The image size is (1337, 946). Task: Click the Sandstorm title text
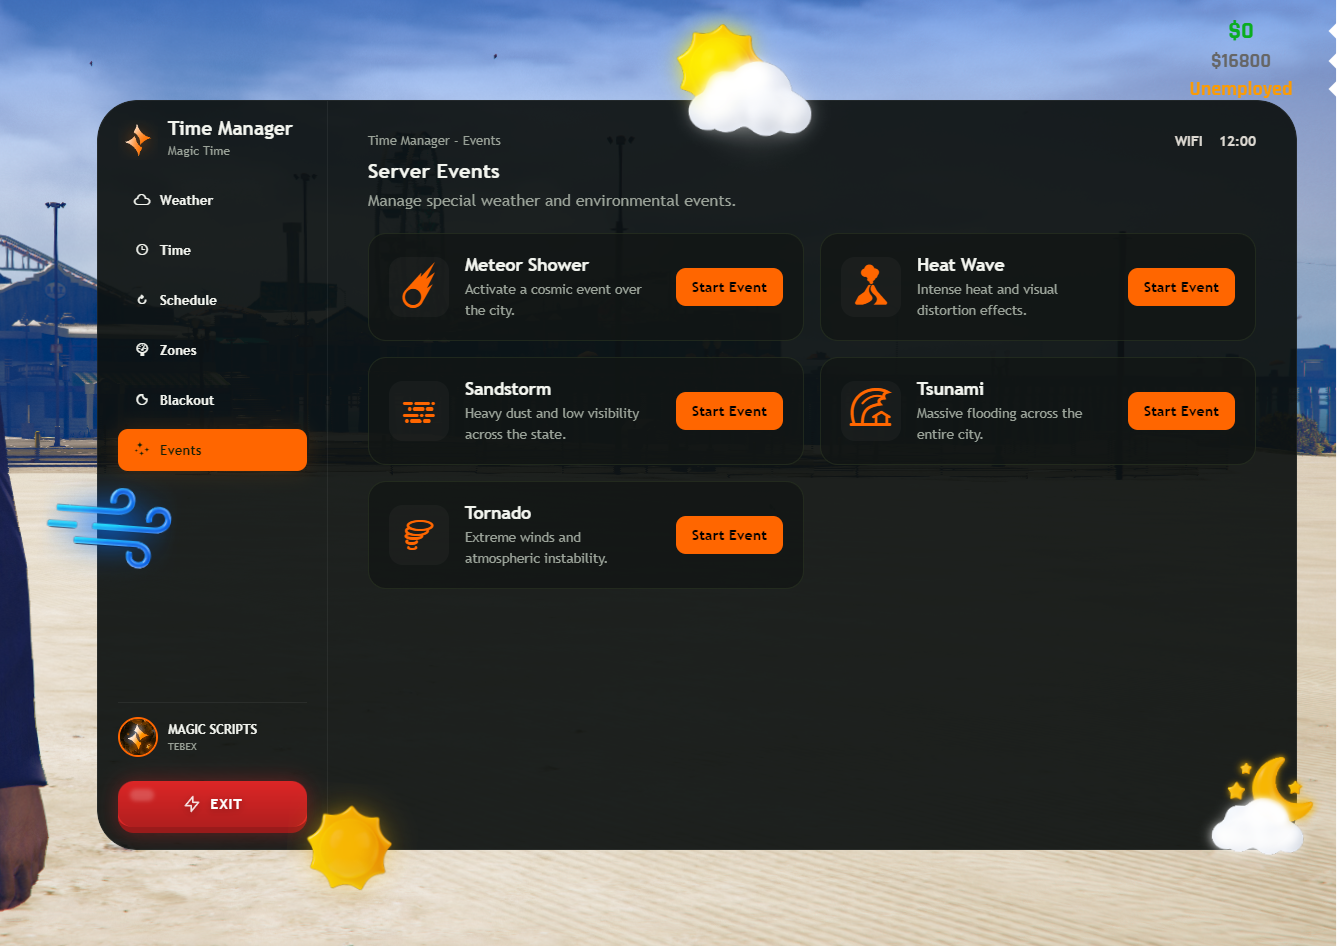pyautogui.click(x=507, y=389)
